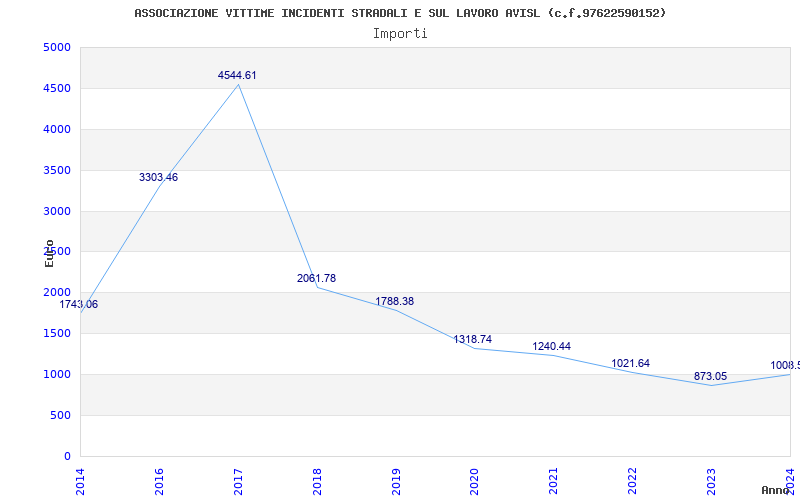This screenshot has height=500, width=800.
Task: Click the 2022 x-axis label
Action: pos(633,481)
